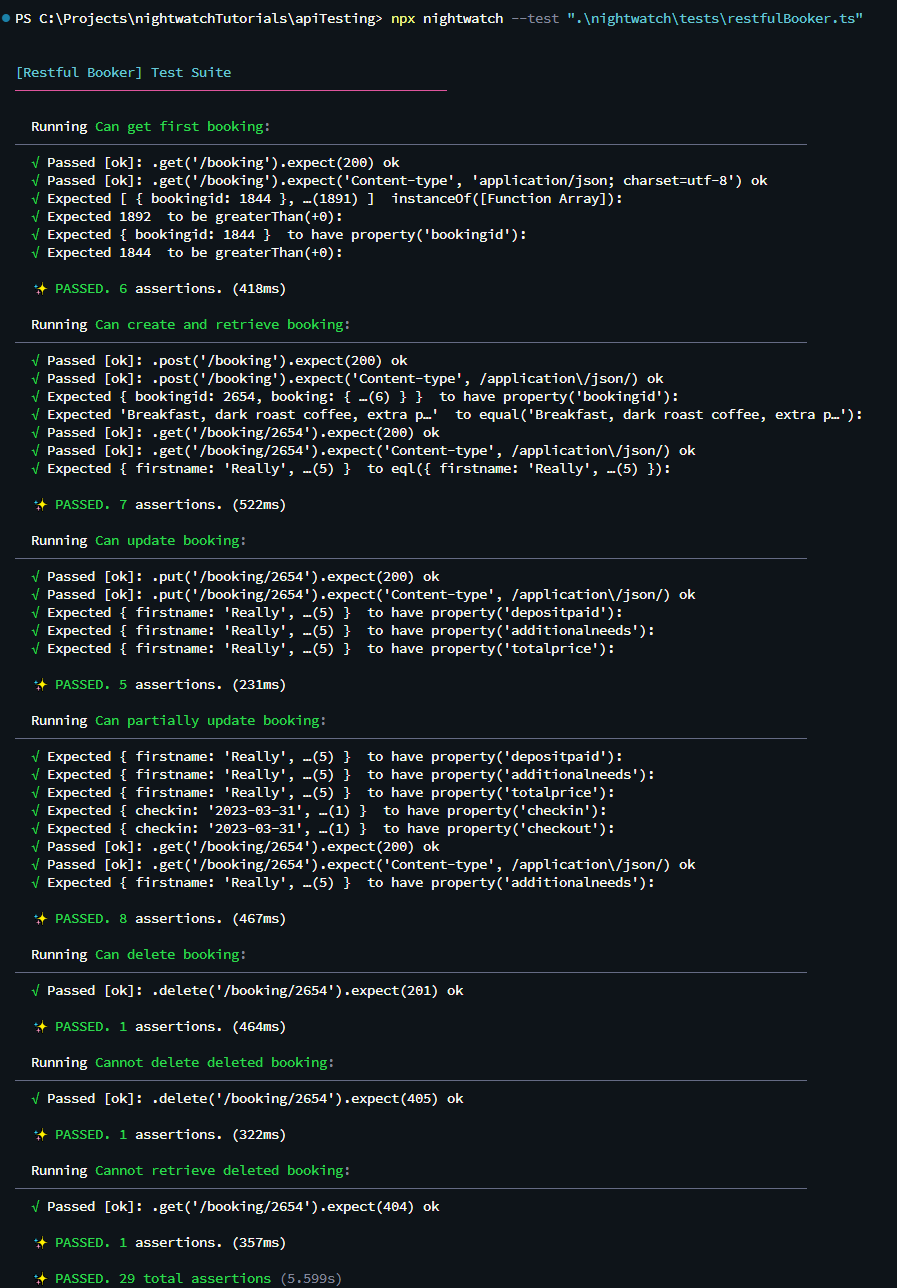This screenshot has width=897, height=1288.
Task: Select the '[Restful Booker] Test Suite' heading
Action: point(122,72)
